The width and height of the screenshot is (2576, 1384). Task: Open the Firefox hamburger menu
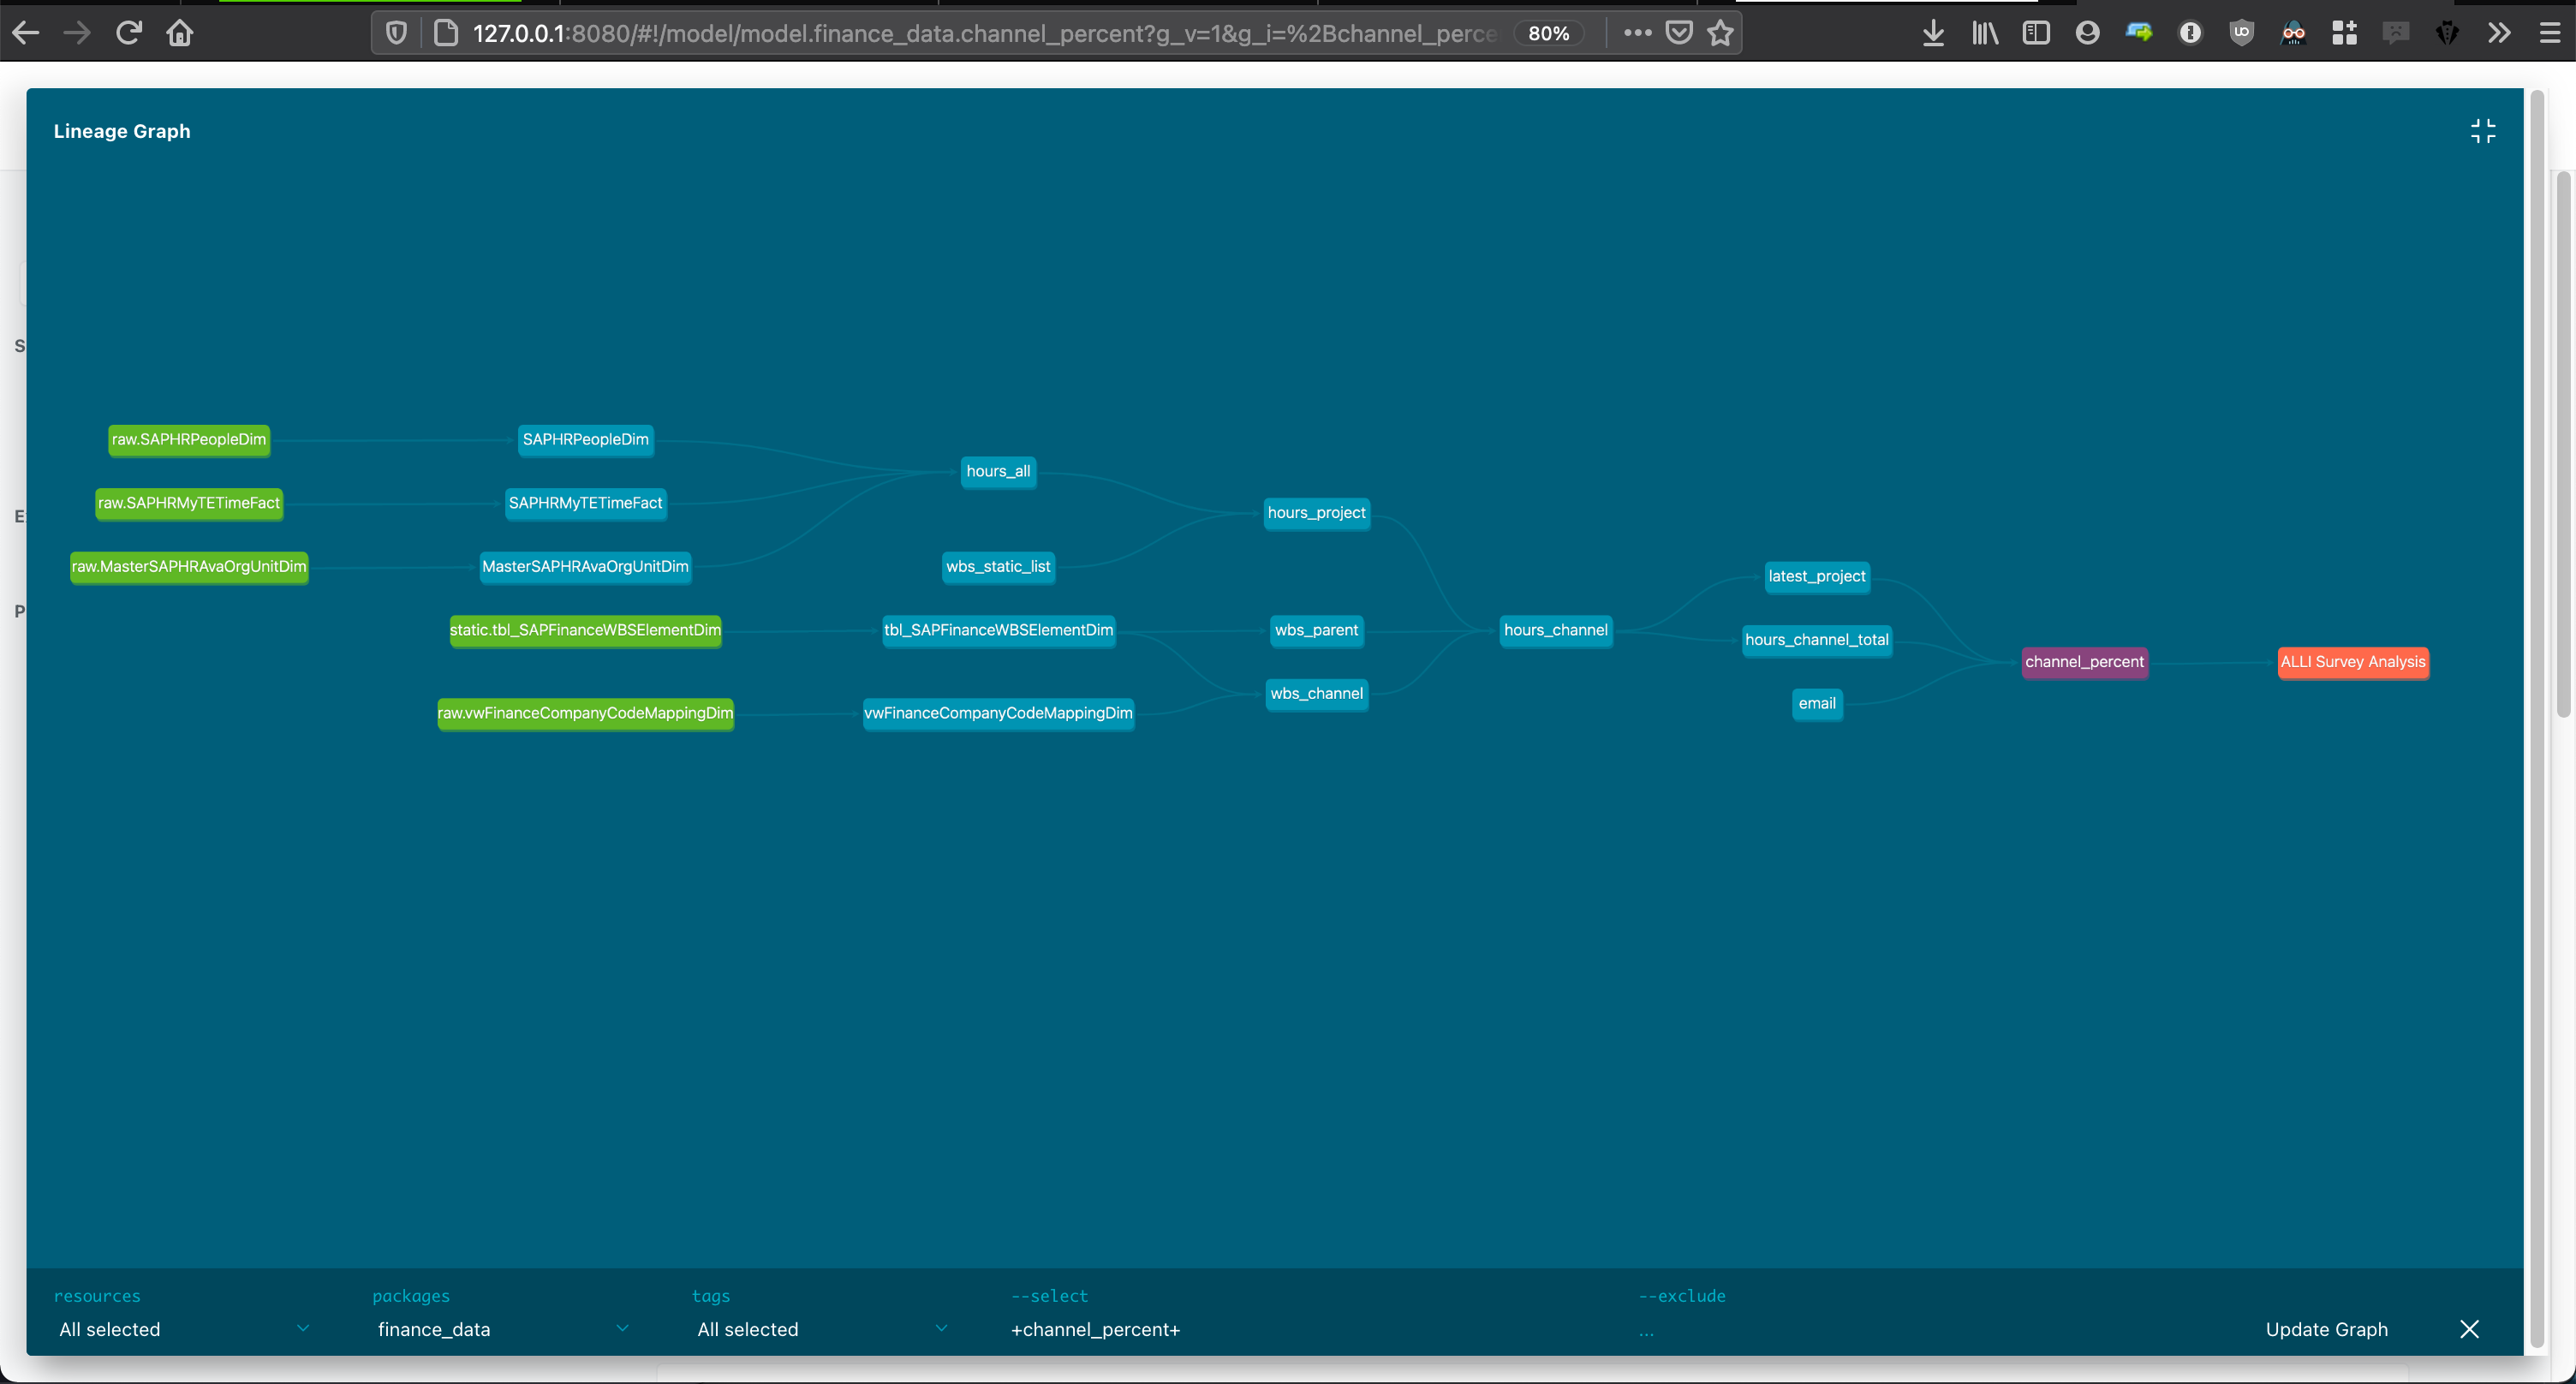tap(2549, 32)
